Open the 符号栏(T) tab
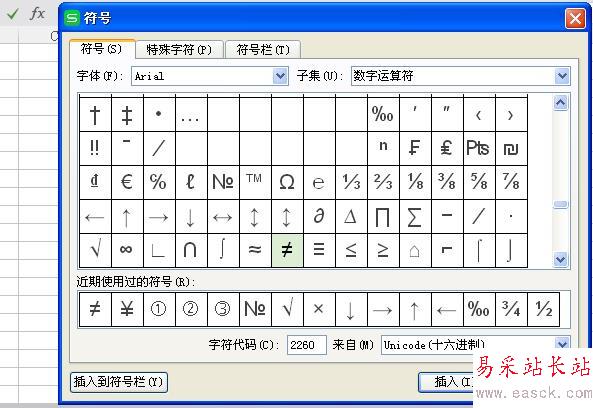Screen dimensions: 593x408 point(263,50)
